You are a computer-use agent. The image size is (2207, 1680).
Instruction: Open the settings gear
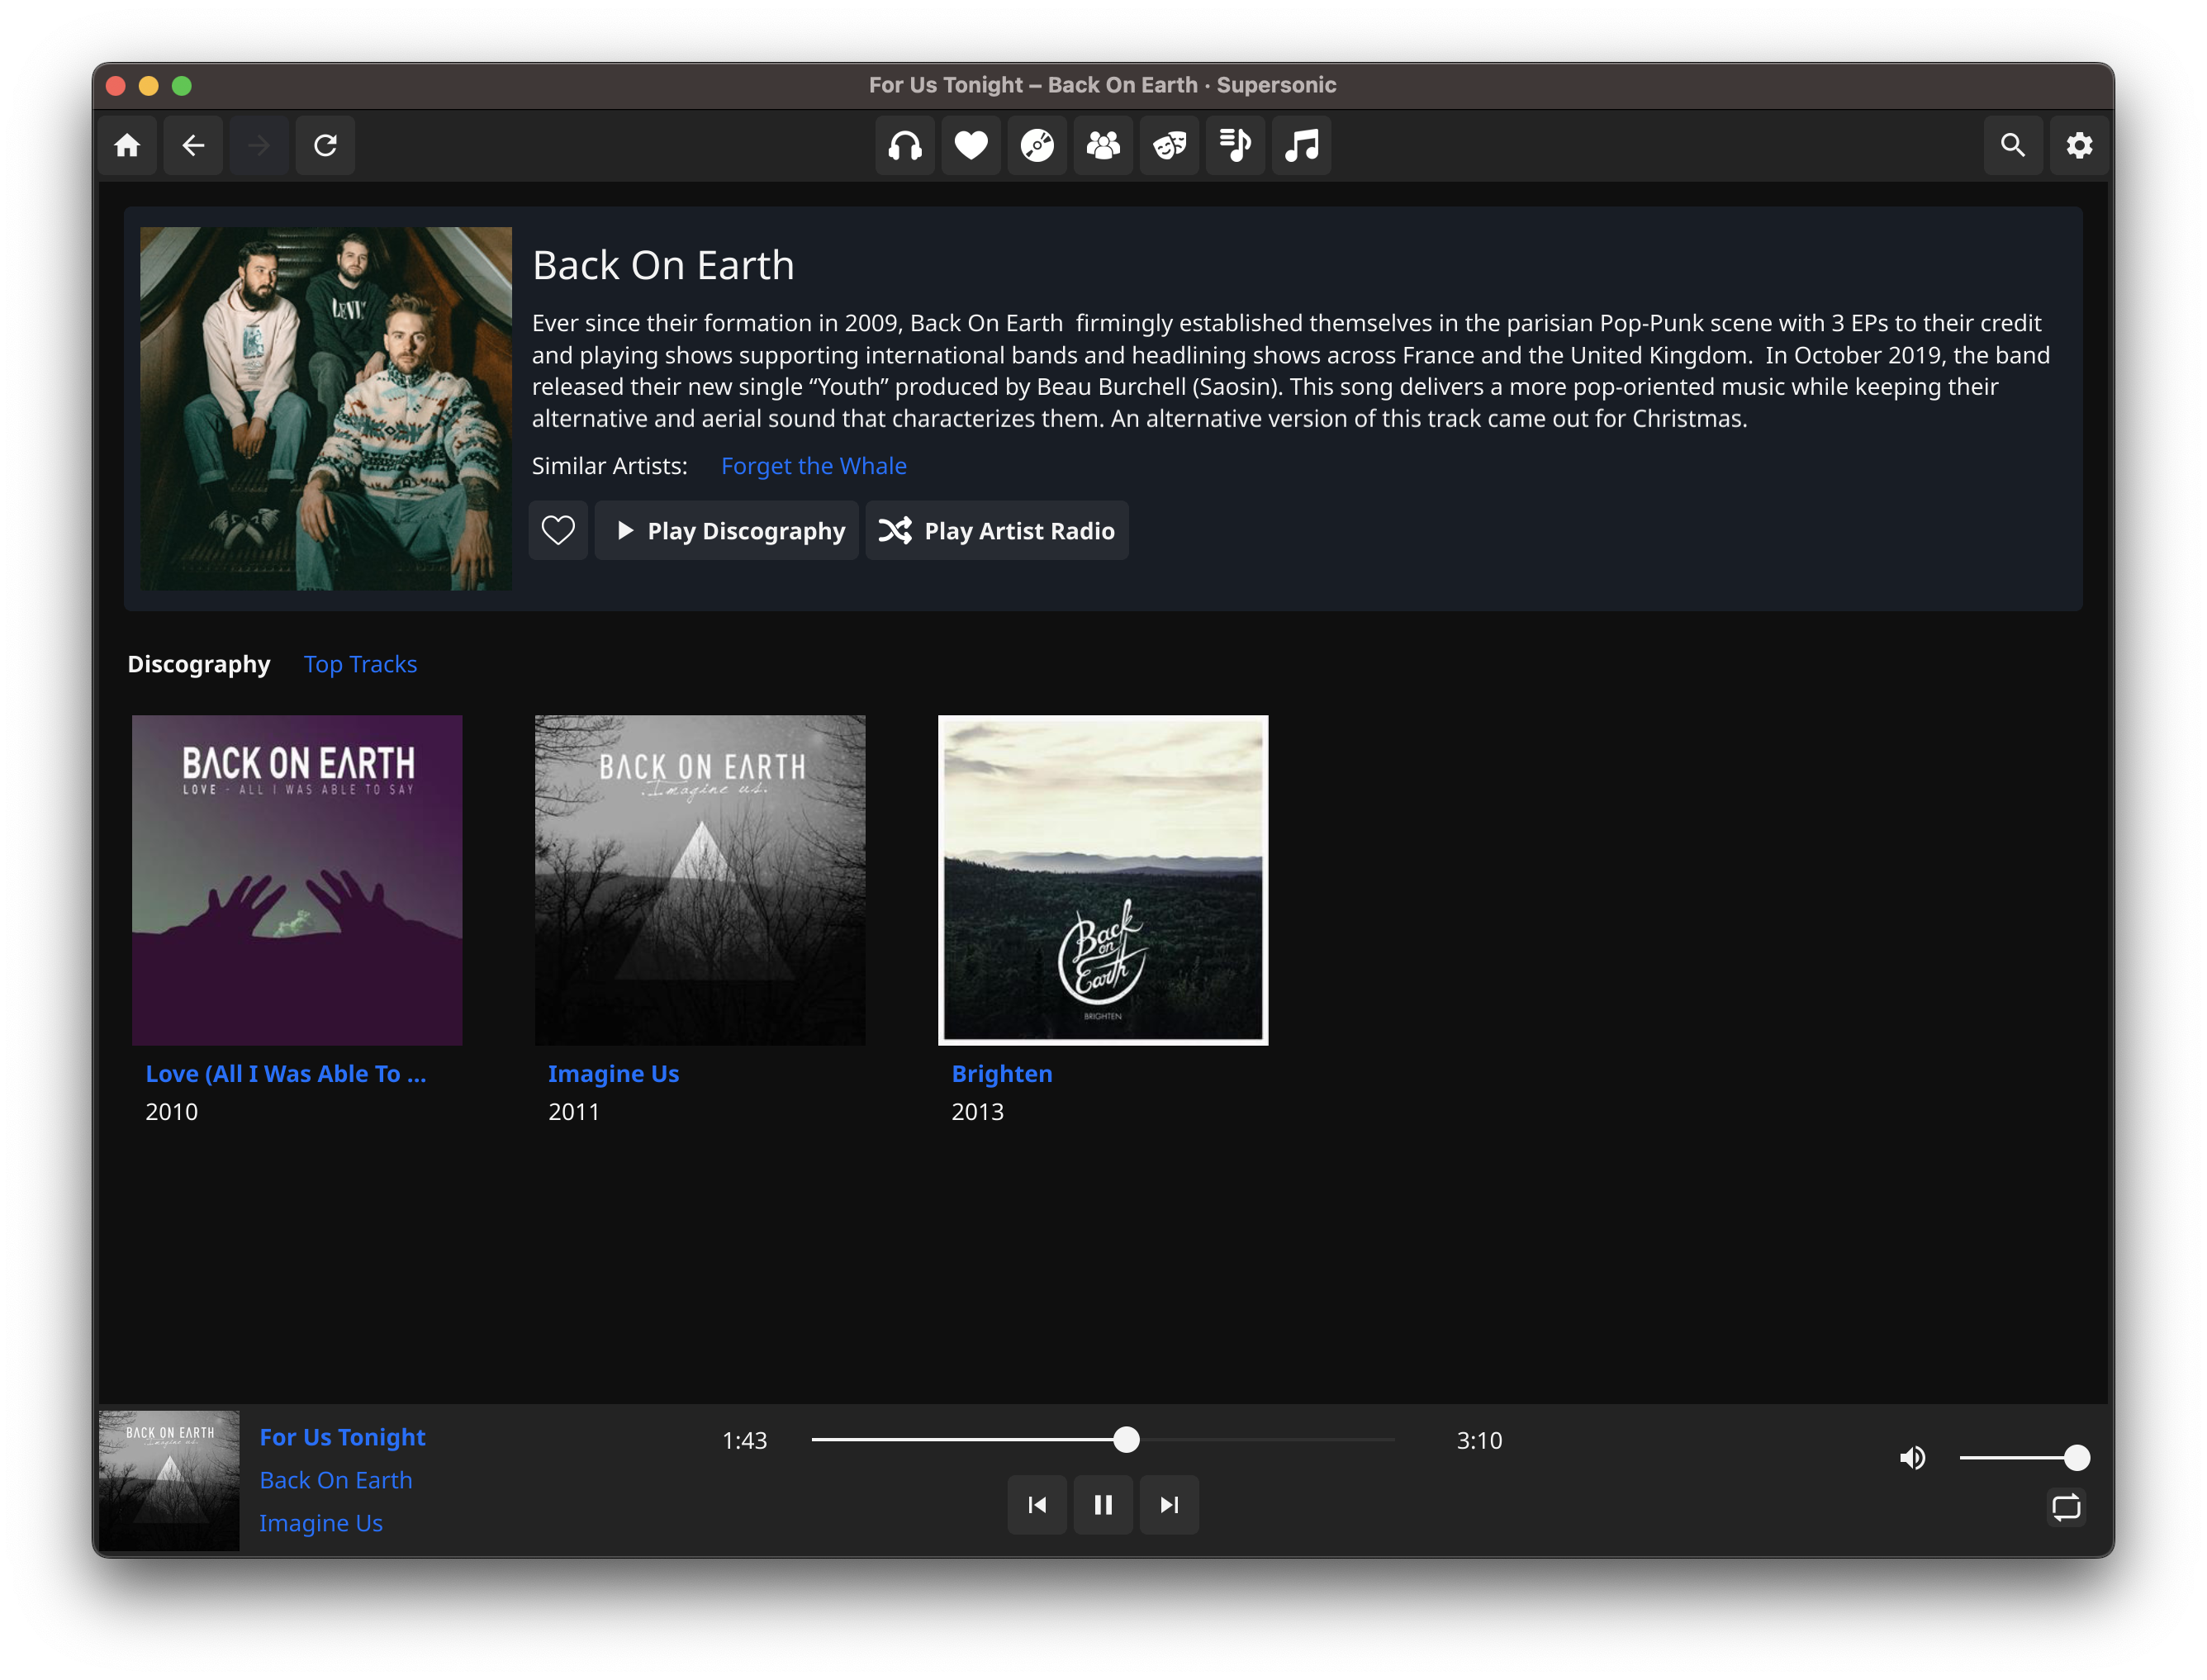pyautogui.click(x=2079, y=146)
